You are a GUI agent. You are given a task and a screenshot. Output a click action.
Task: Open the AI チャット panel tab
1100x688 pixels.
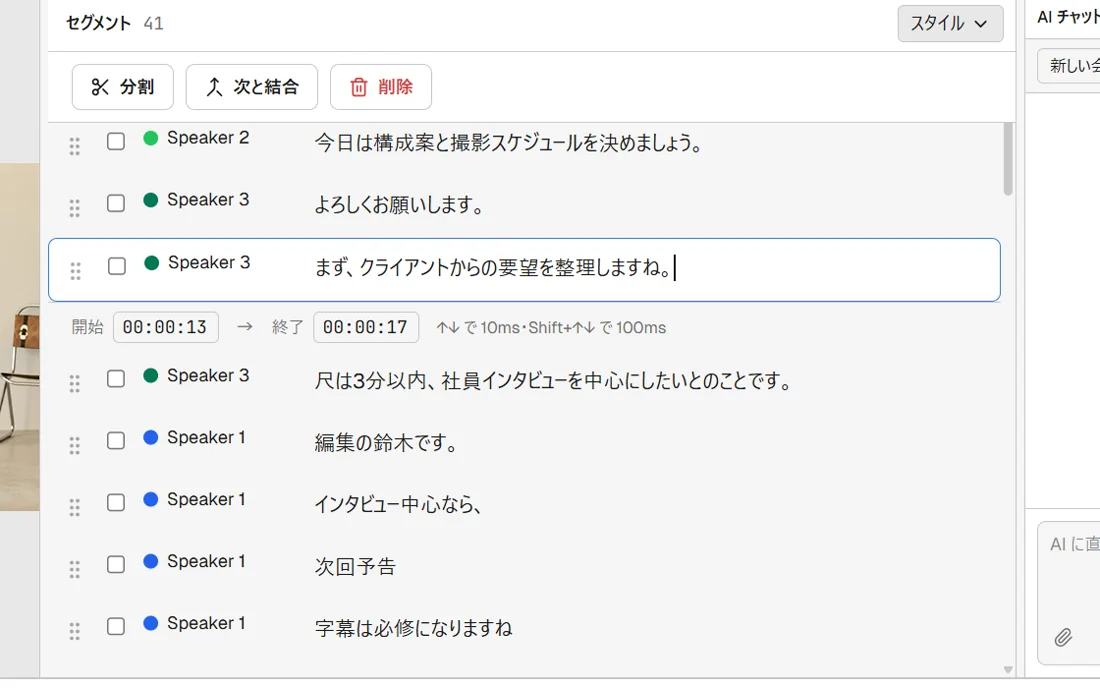point(1068,17)
